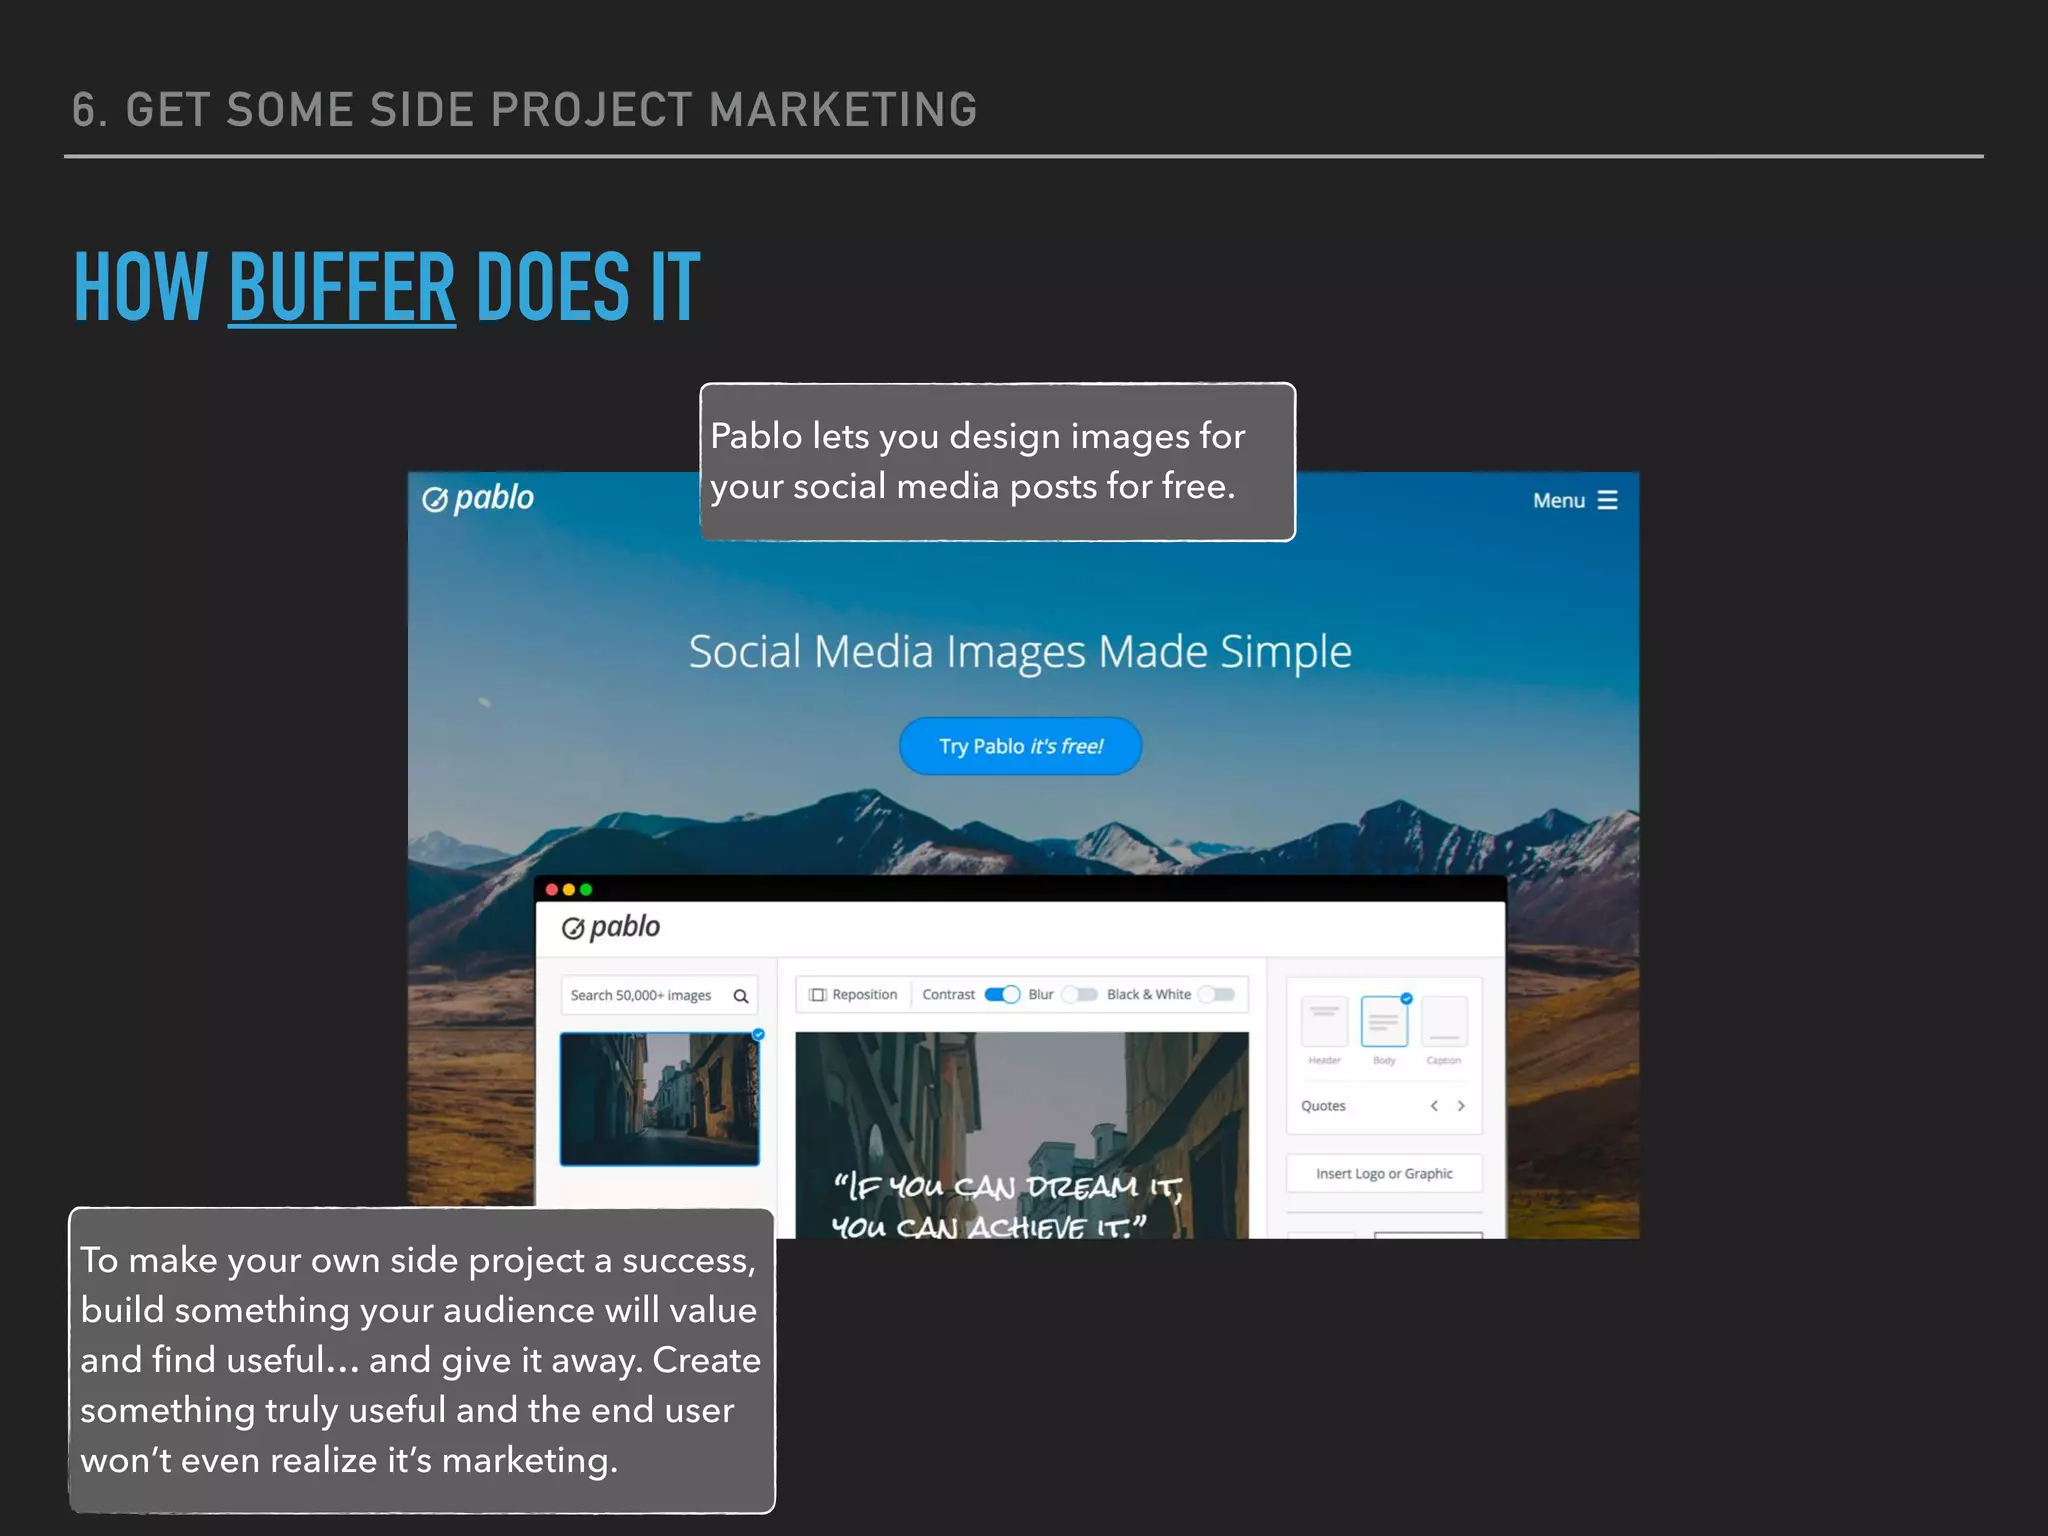Click the red close dot of mock window

tap(552, 889)
